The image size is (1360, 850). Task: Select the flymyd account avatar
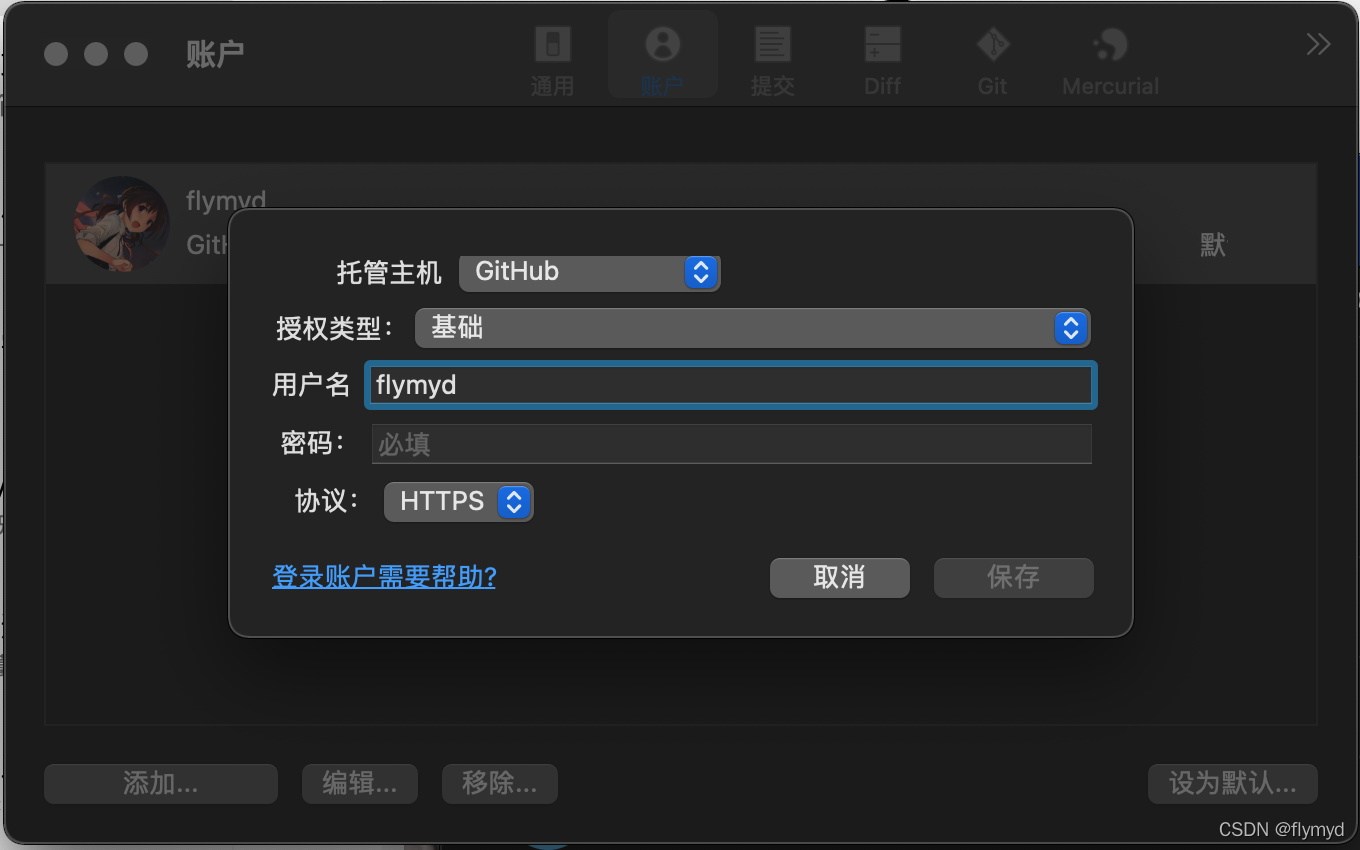click(x=121, y=224)
